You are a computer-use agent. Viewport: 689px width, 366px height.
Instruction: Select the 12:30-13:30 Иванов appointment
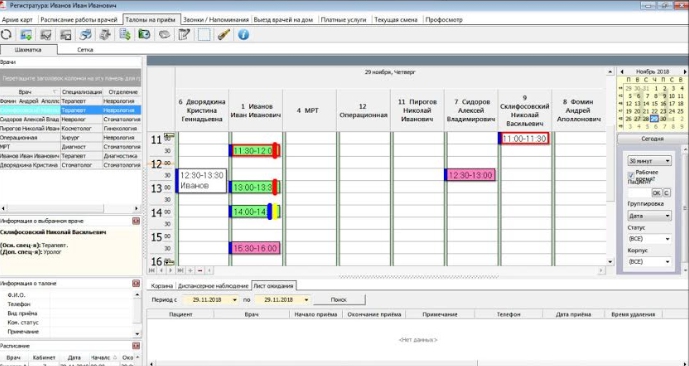point(201,181)
